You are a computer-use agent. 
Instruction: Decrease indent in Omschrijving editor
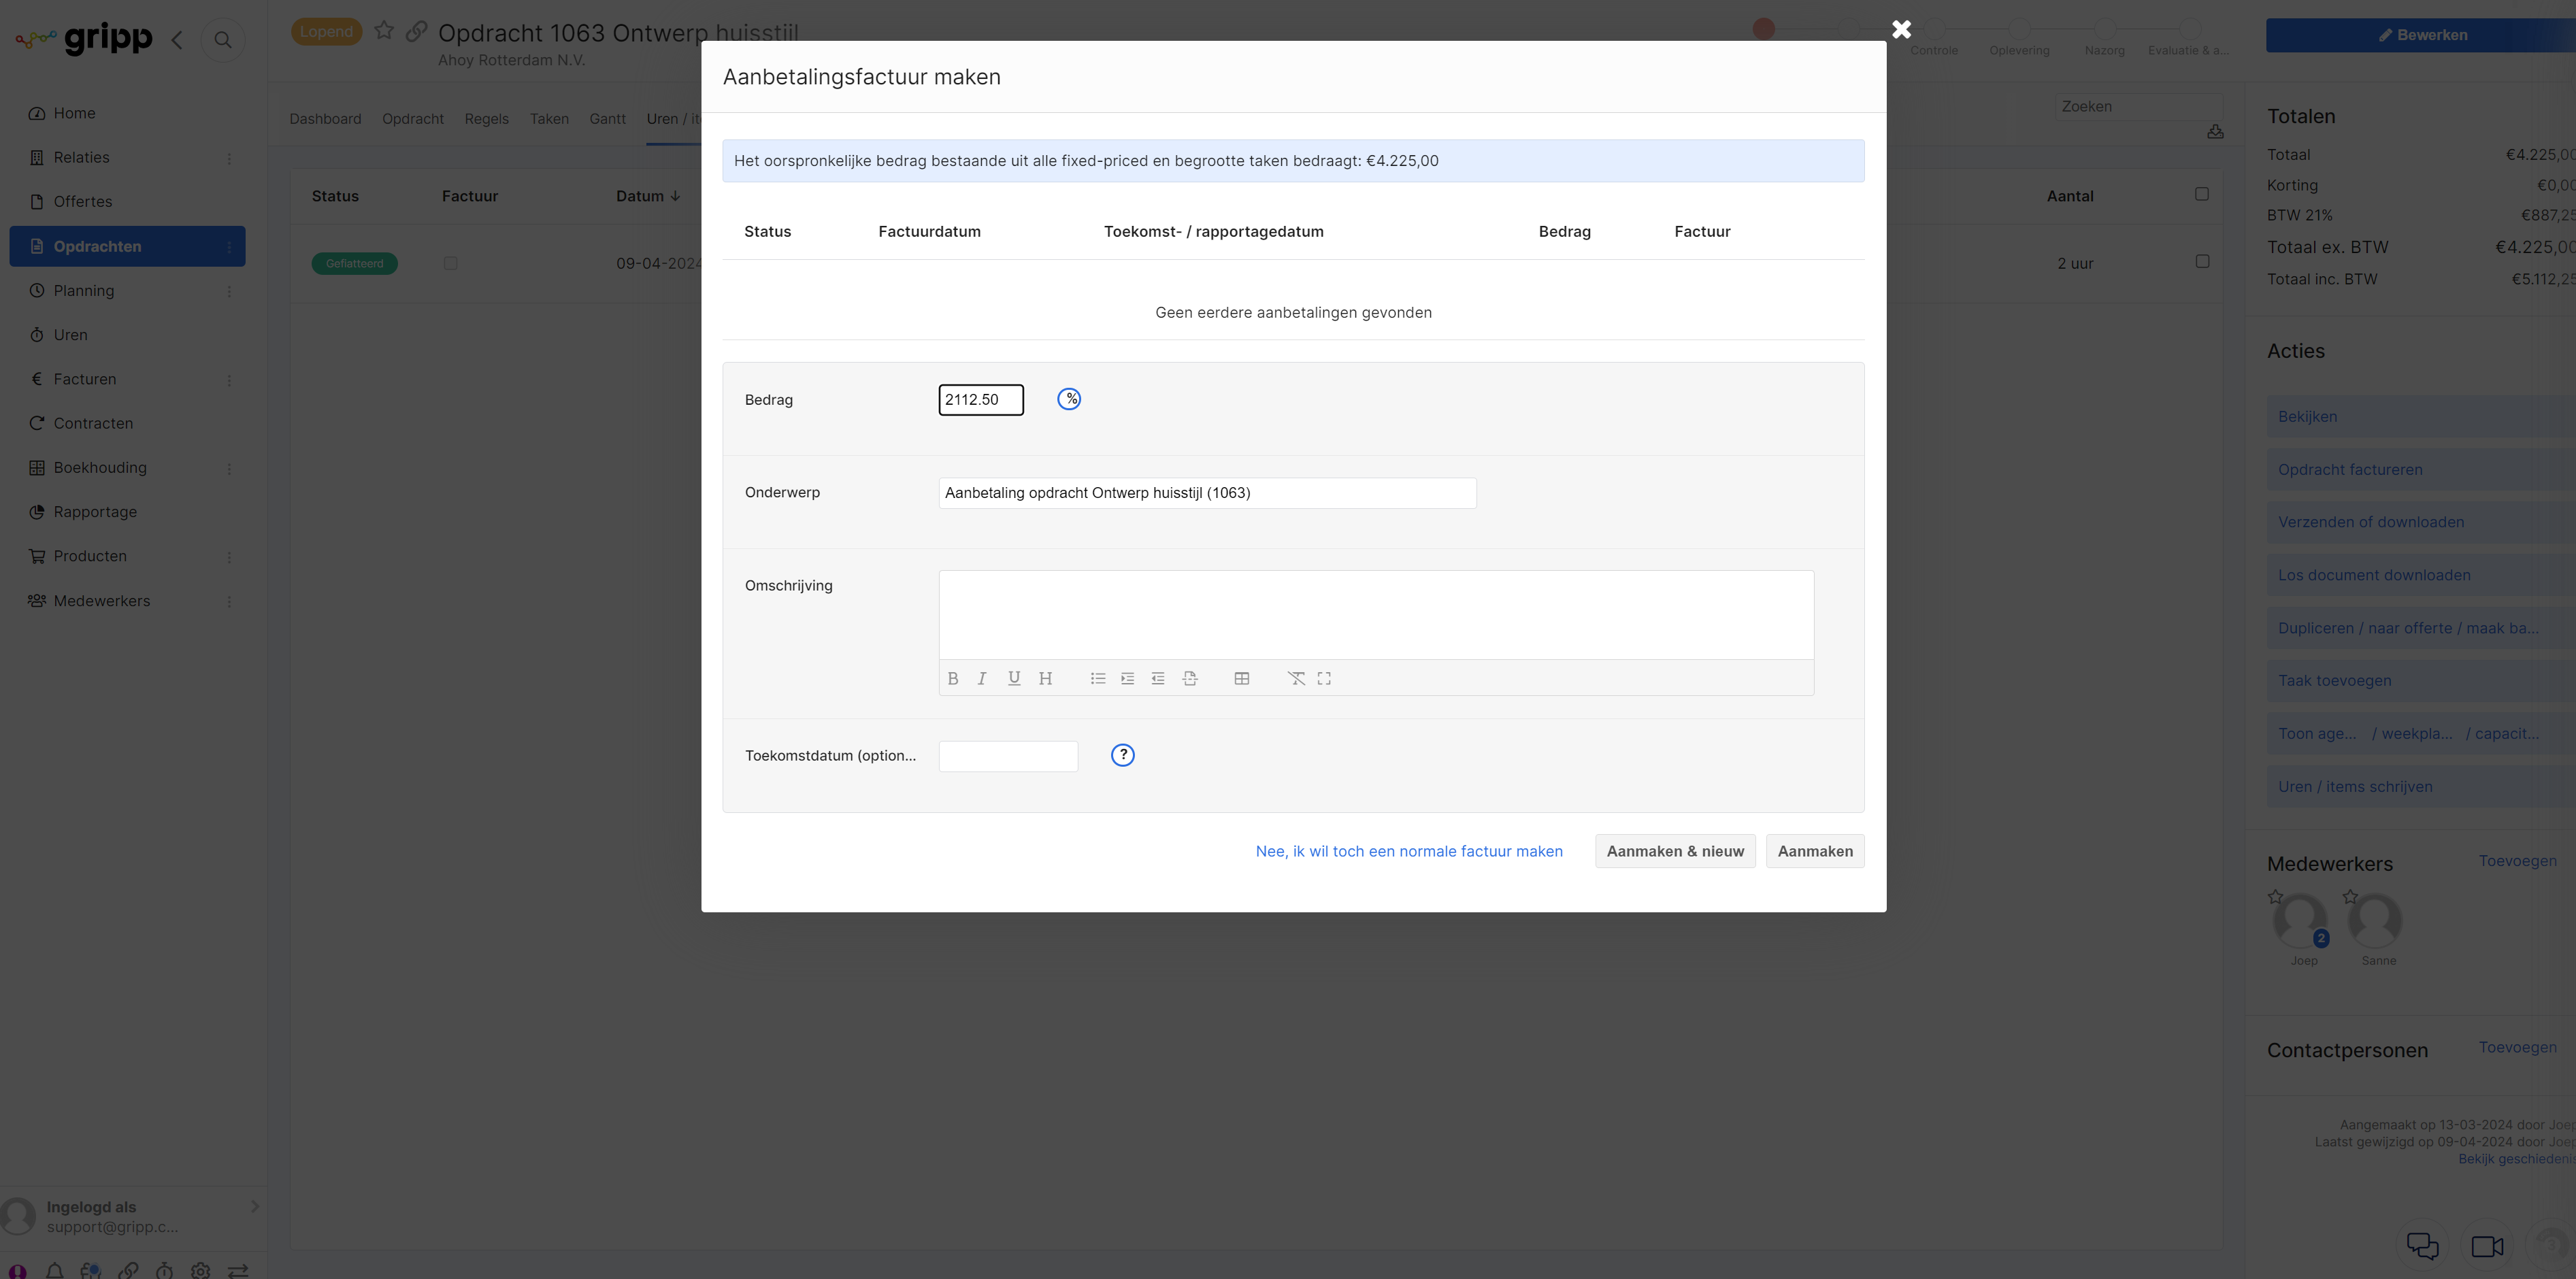pos(1158,678)
